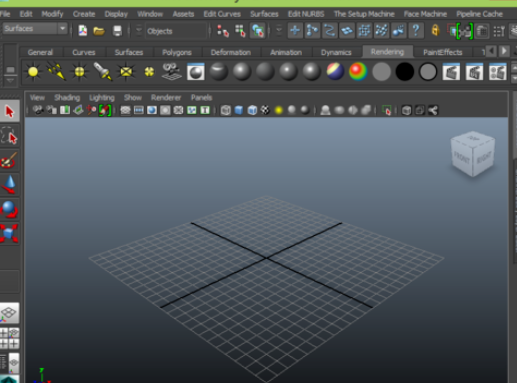
Task: Open the Edit NURBS menu
Action: click(306, 14)
